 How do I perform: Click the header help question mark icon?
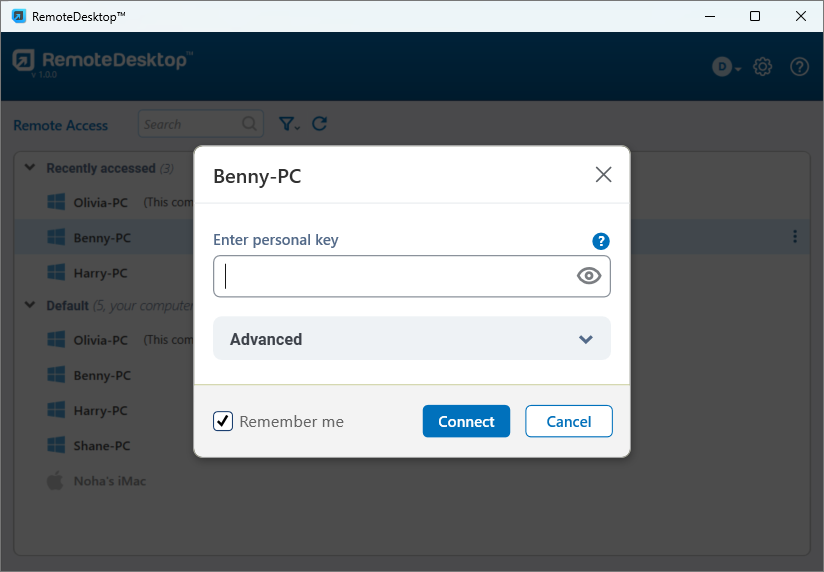click(x=799, y=67)
